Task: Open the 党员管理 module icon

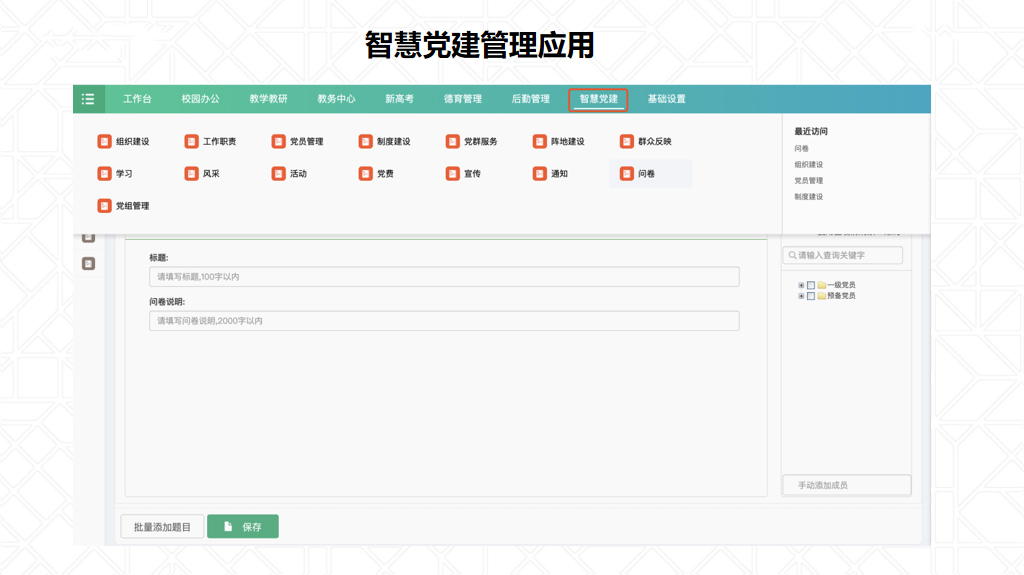Action: pos(279,142)
